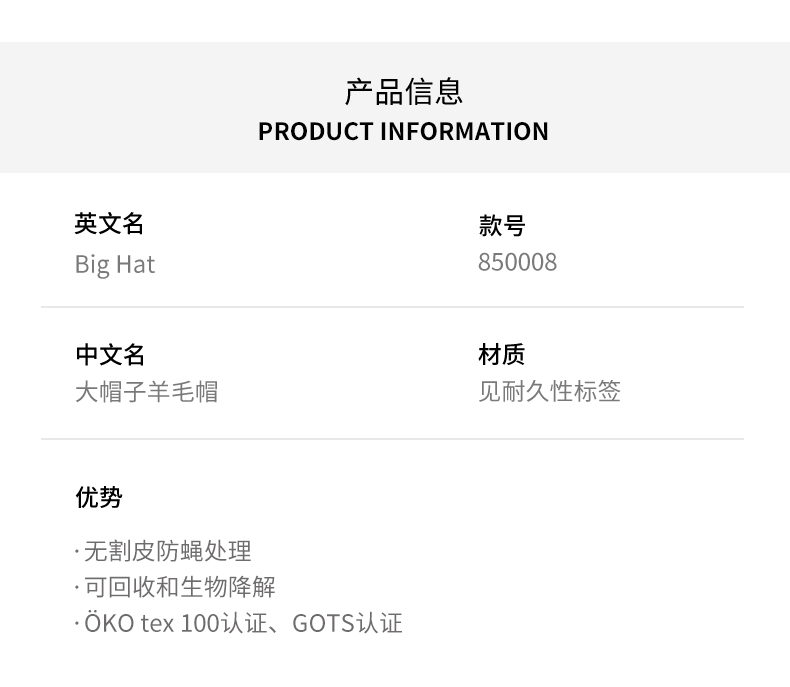Click the 产品信息 heading
The height and width of the screenshot is (687, 790).
click(403, 92)
